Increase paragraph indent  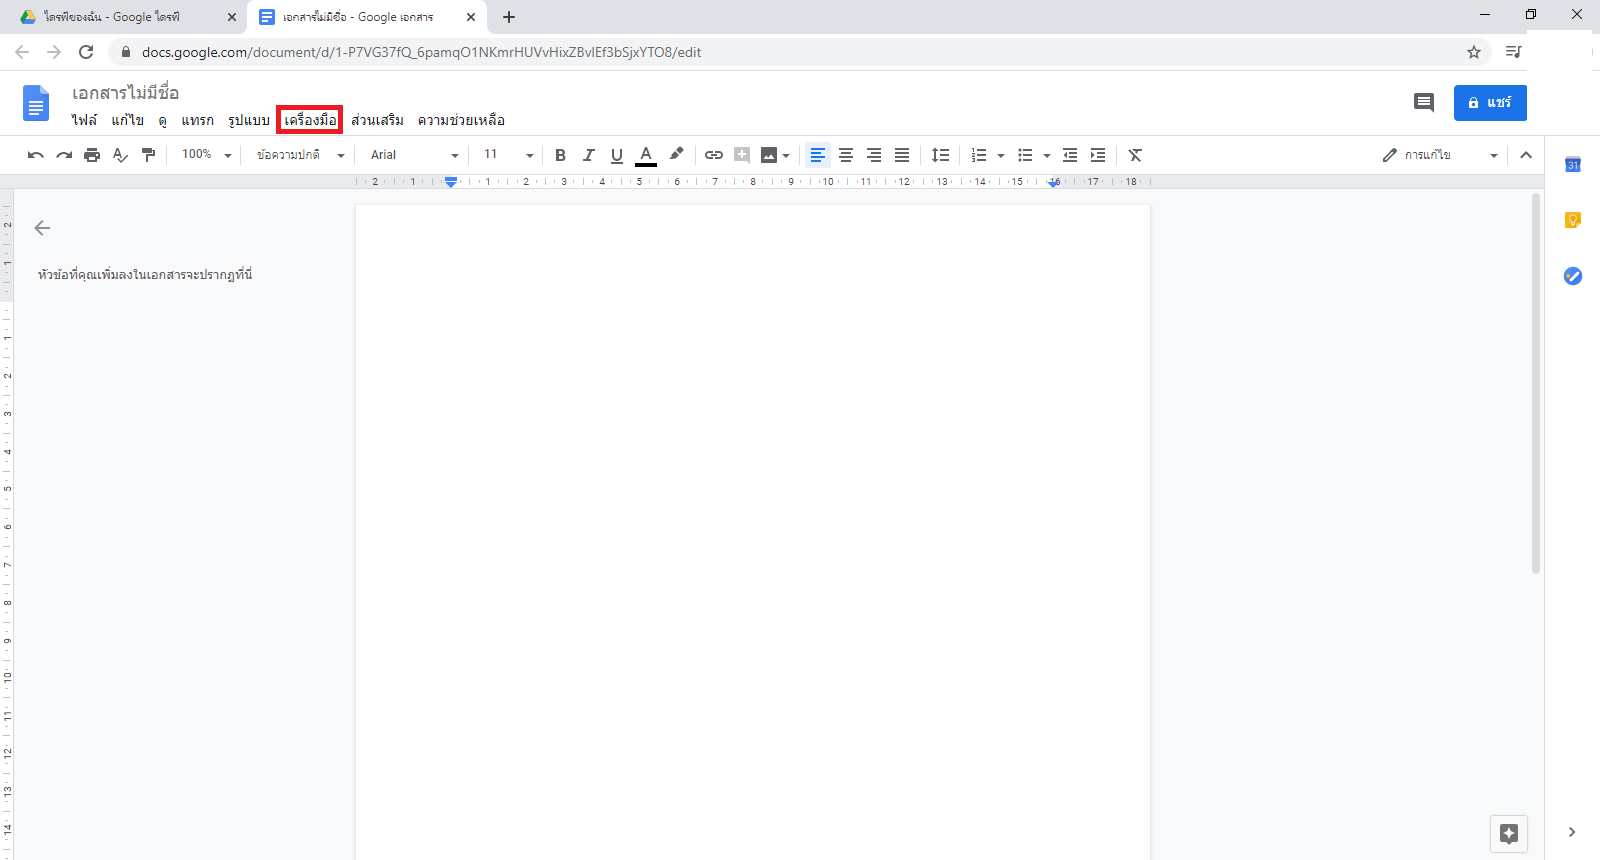point(1098,155)
